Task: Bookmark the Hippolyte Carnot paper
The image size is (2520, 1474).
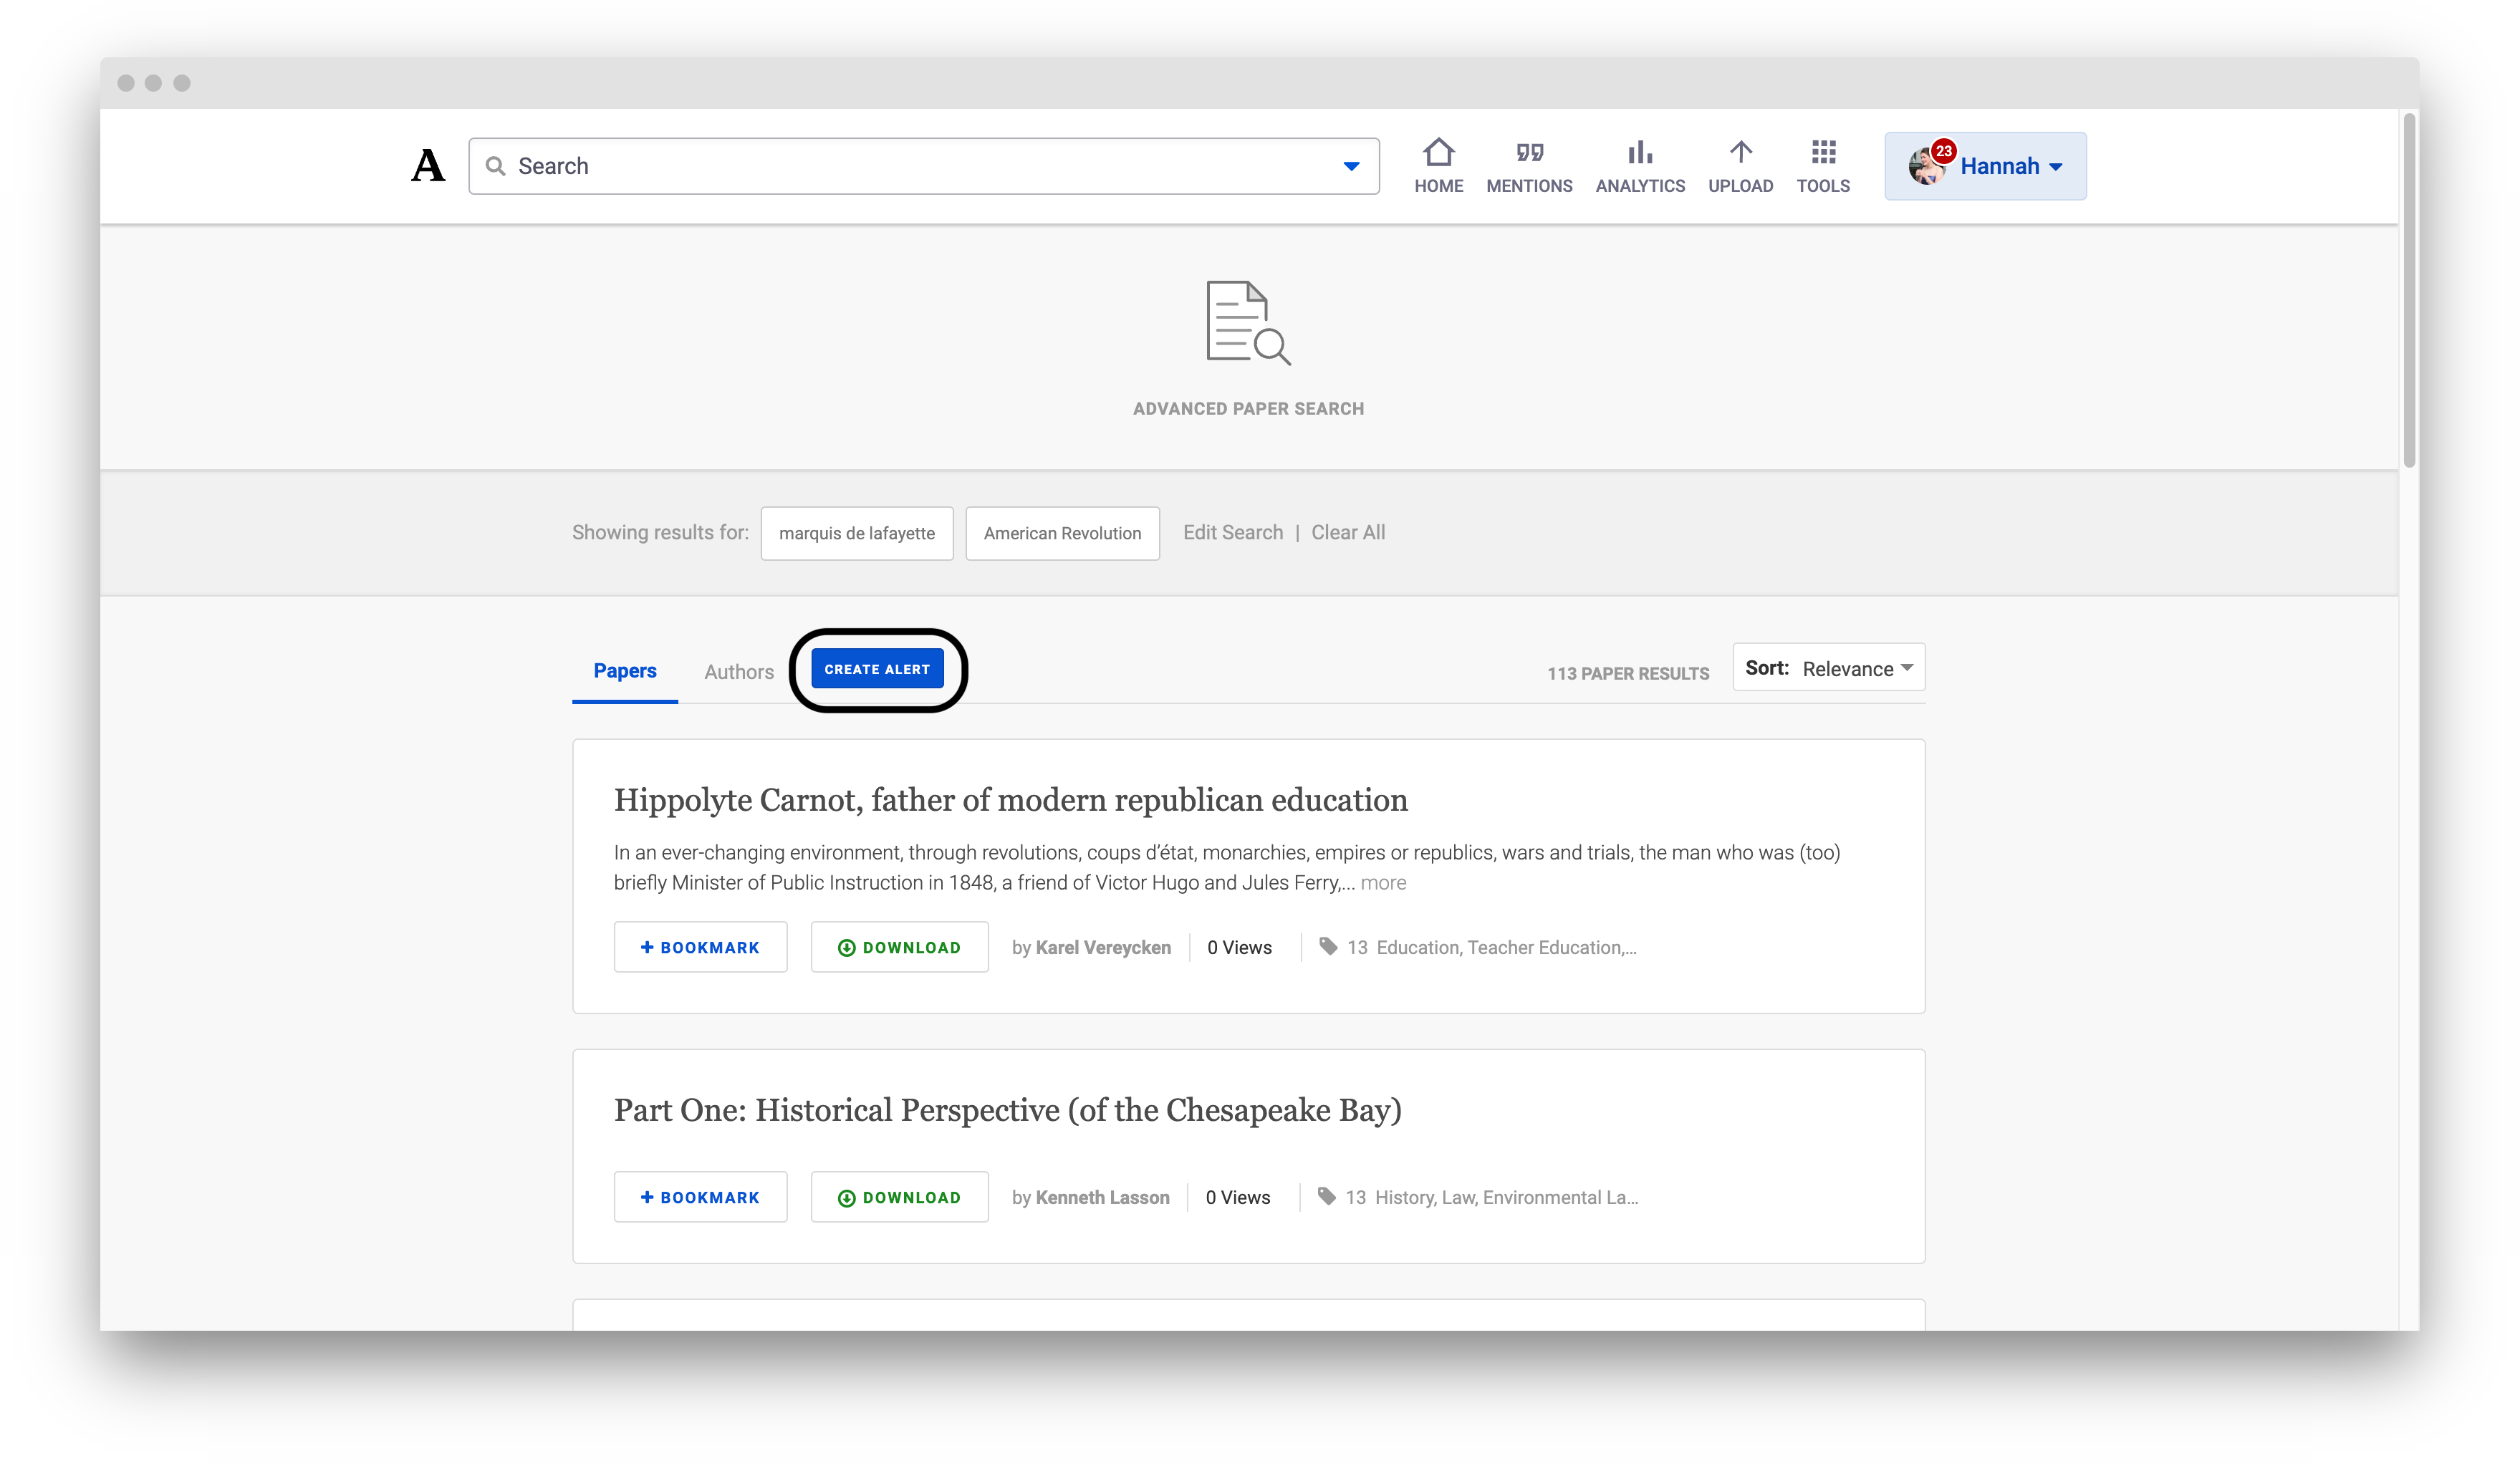Action: coord(700,947)
